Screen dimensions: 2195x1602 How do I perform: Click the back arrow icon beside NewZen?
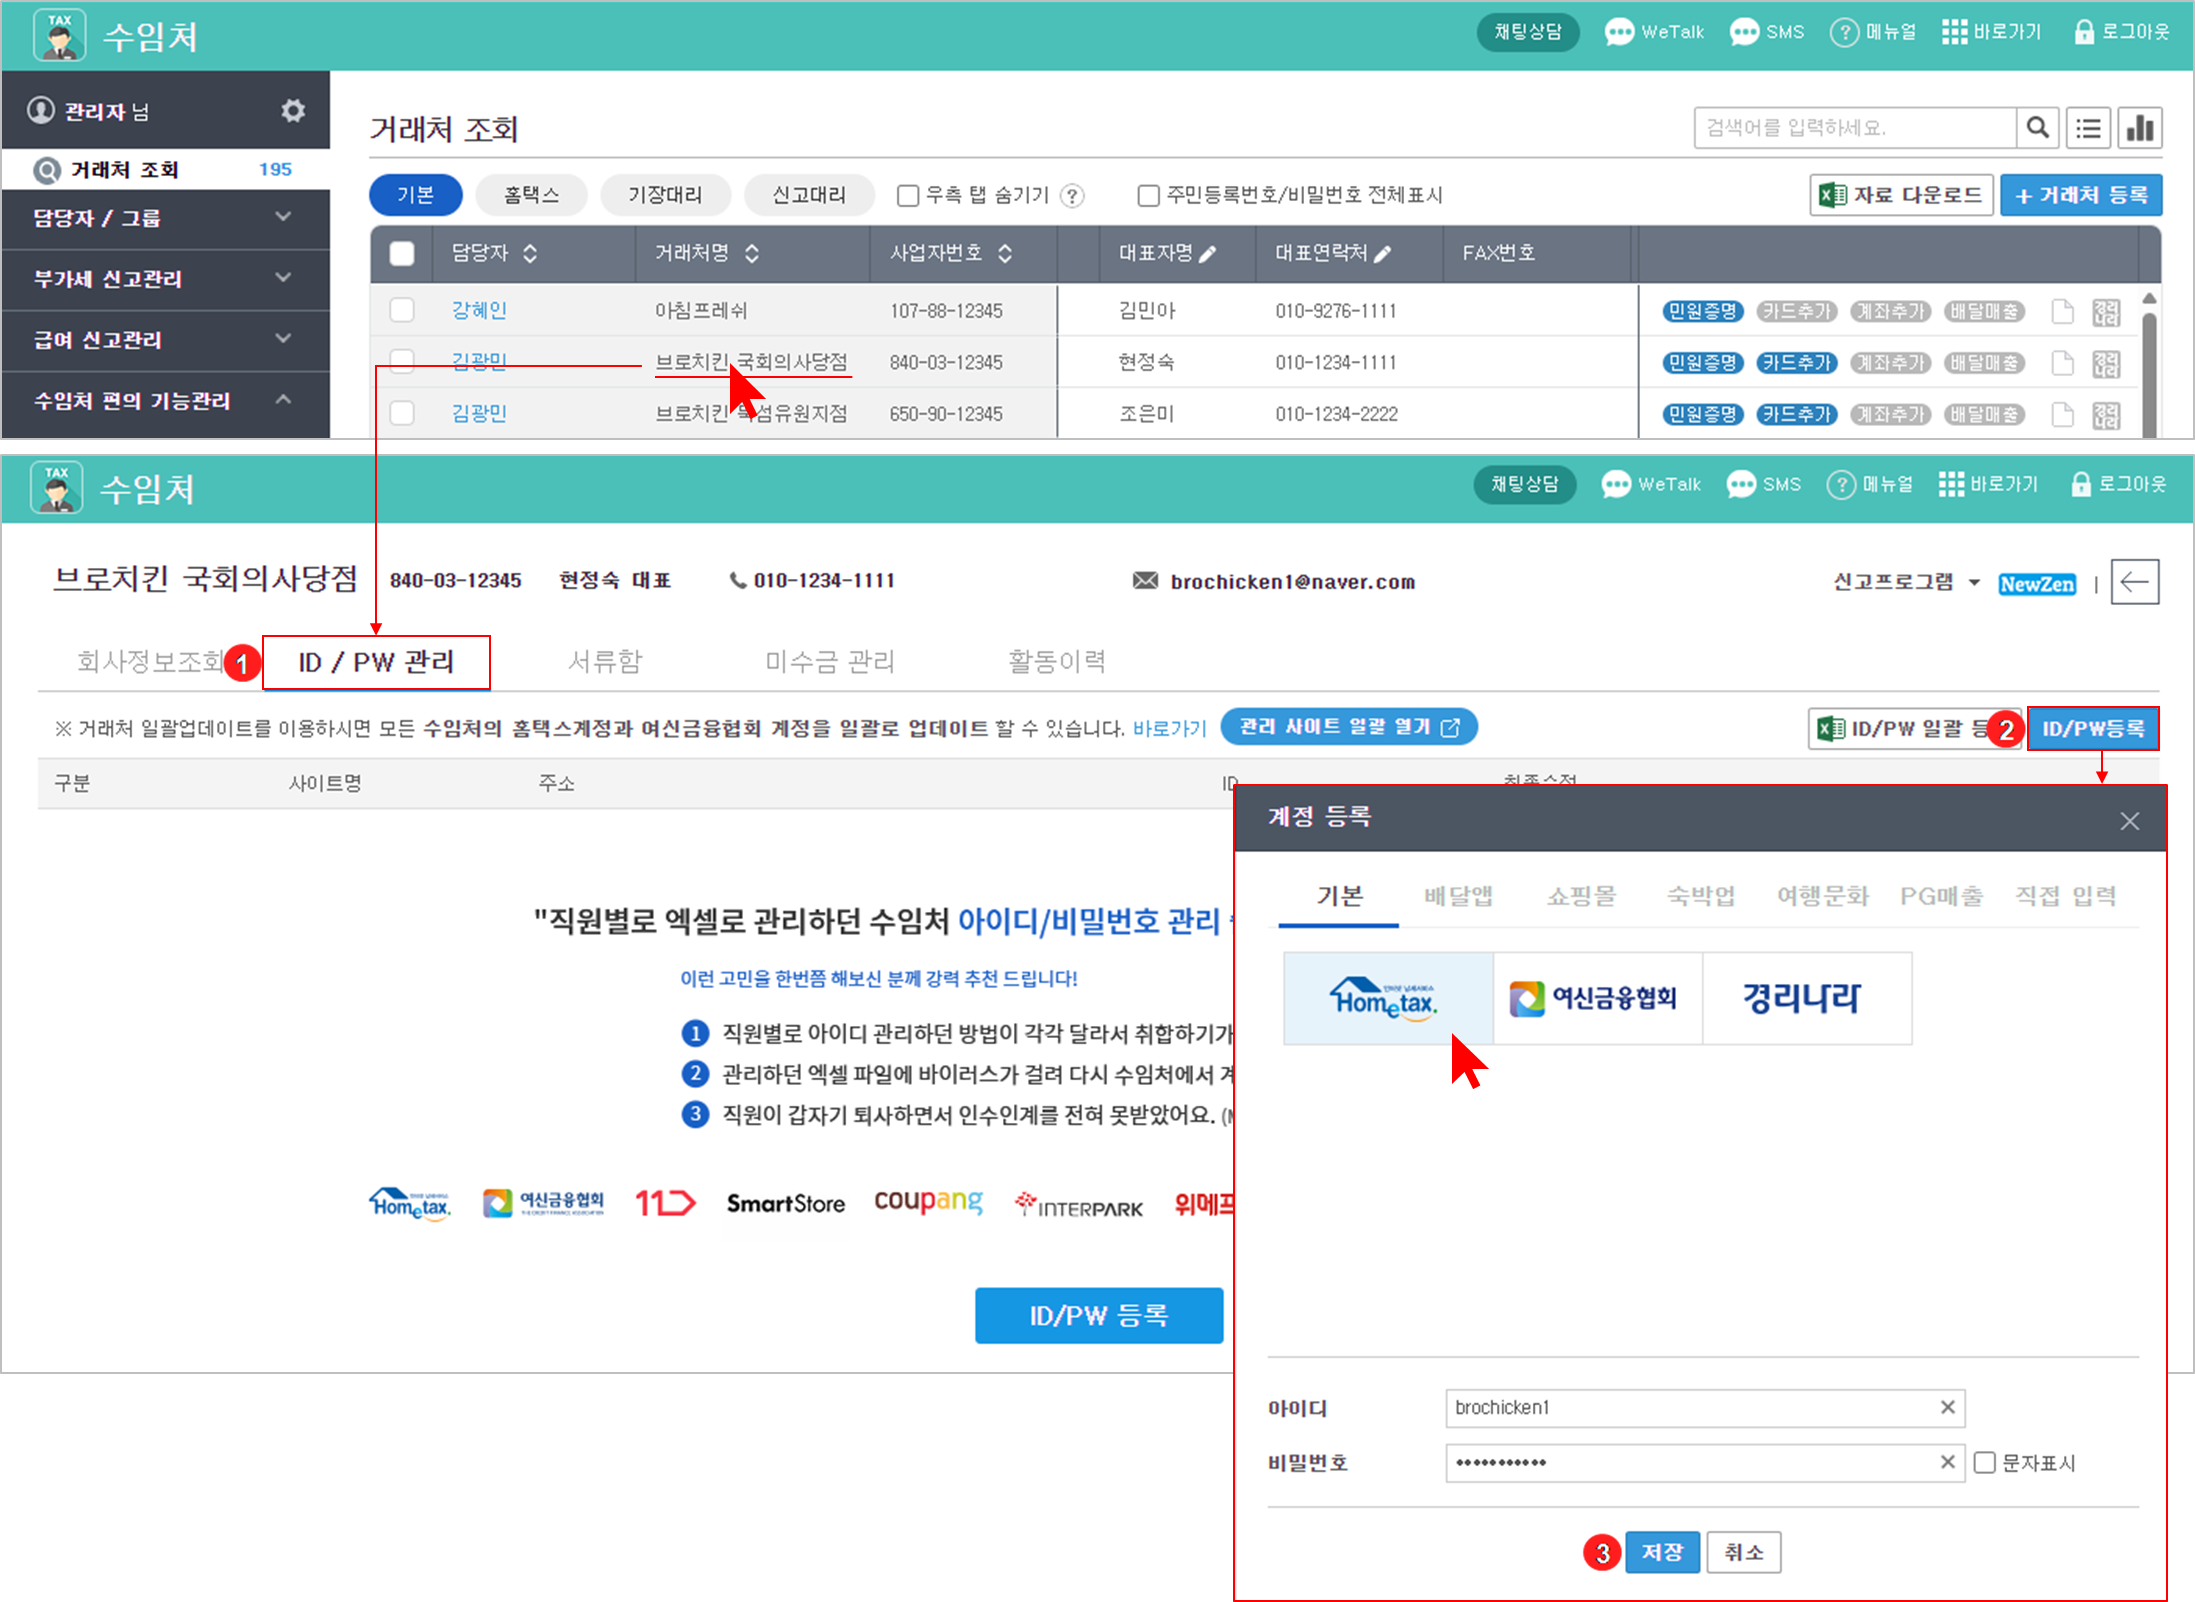2134,582
